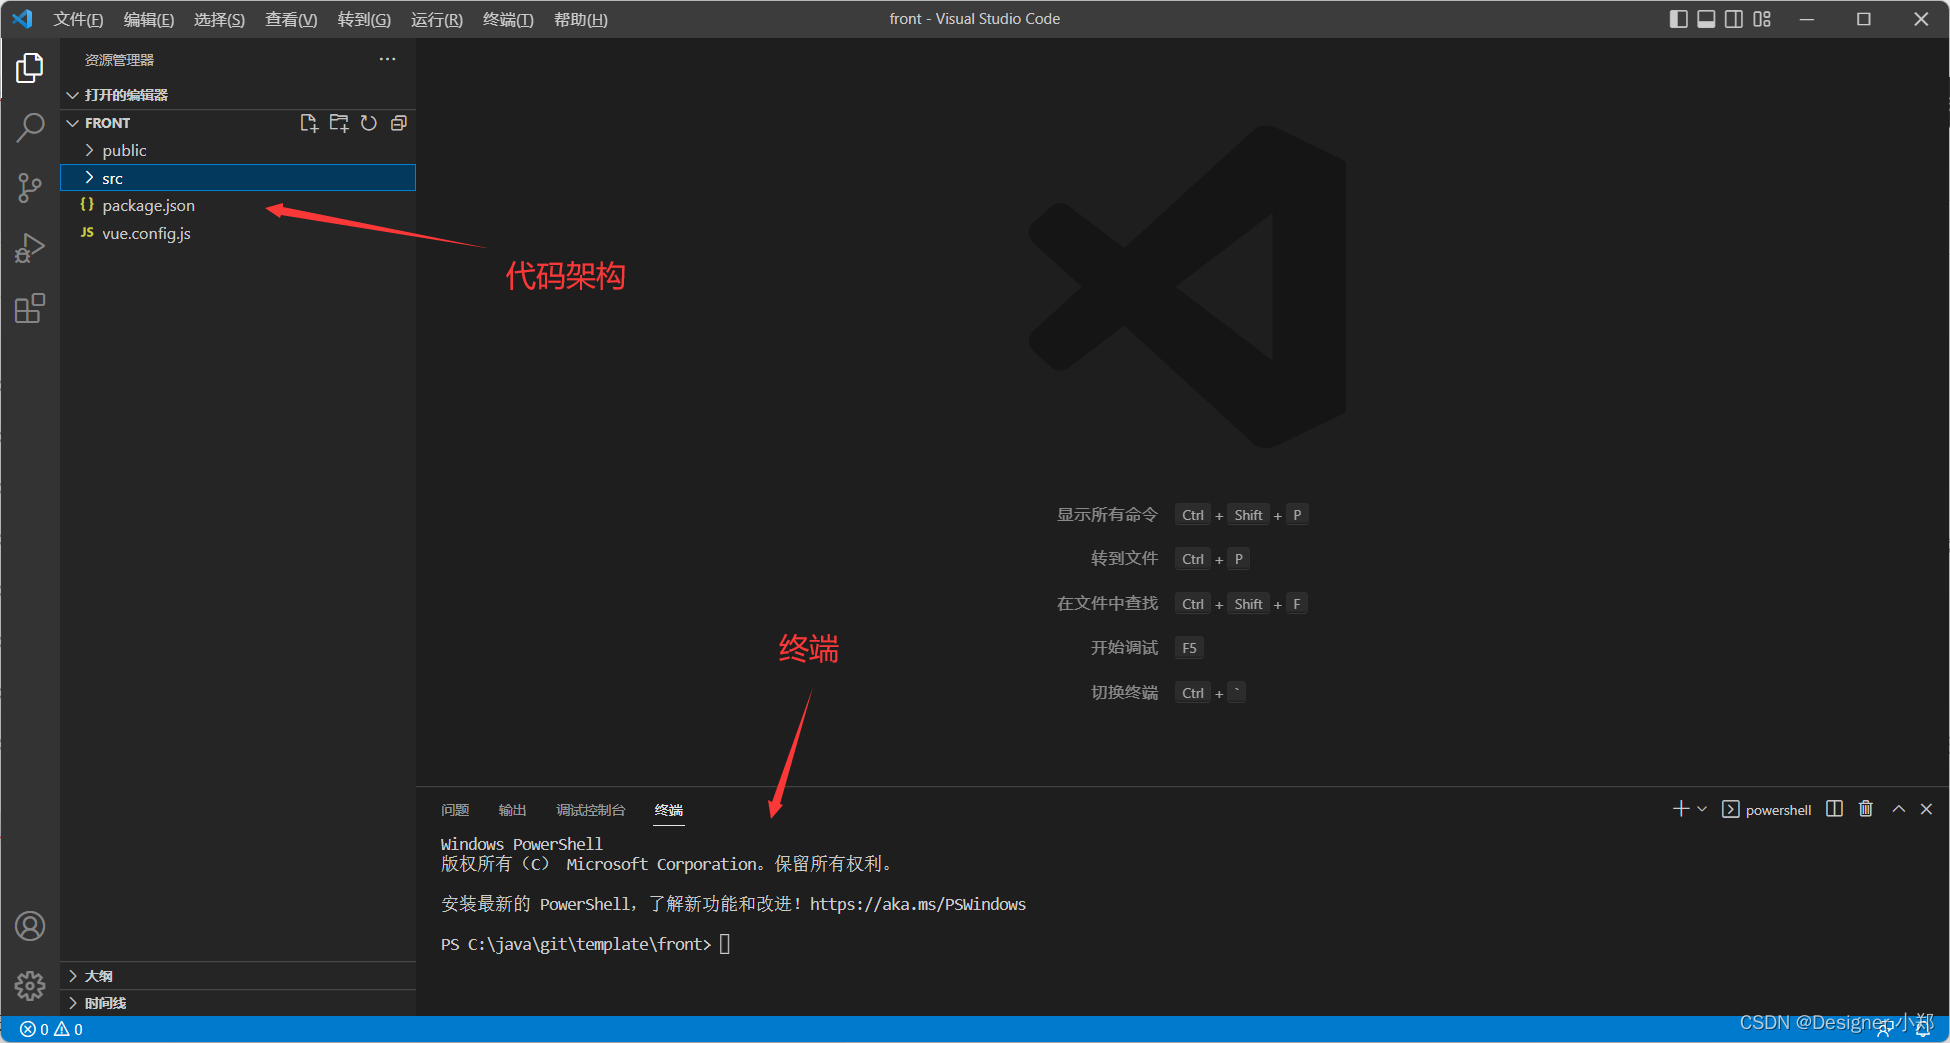Maximize the panel size with up chevron
Image resolution: width=1950 pixels, height=1043 pixels.
[x=1898, y=809]
